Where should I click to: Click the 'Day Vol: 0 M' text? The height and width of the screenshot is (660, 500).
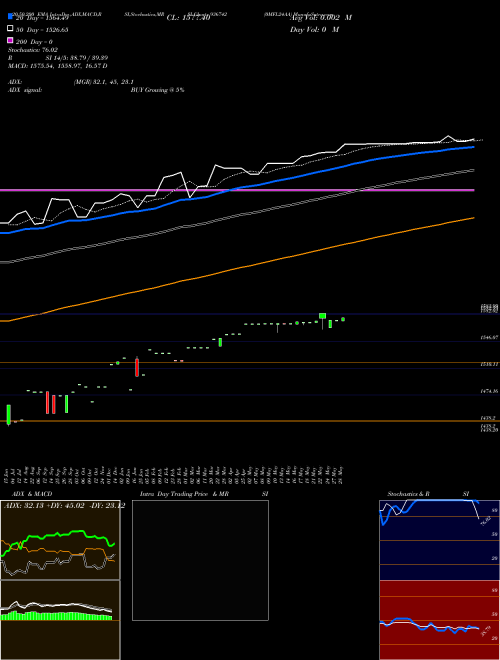[x=314, y=30]
